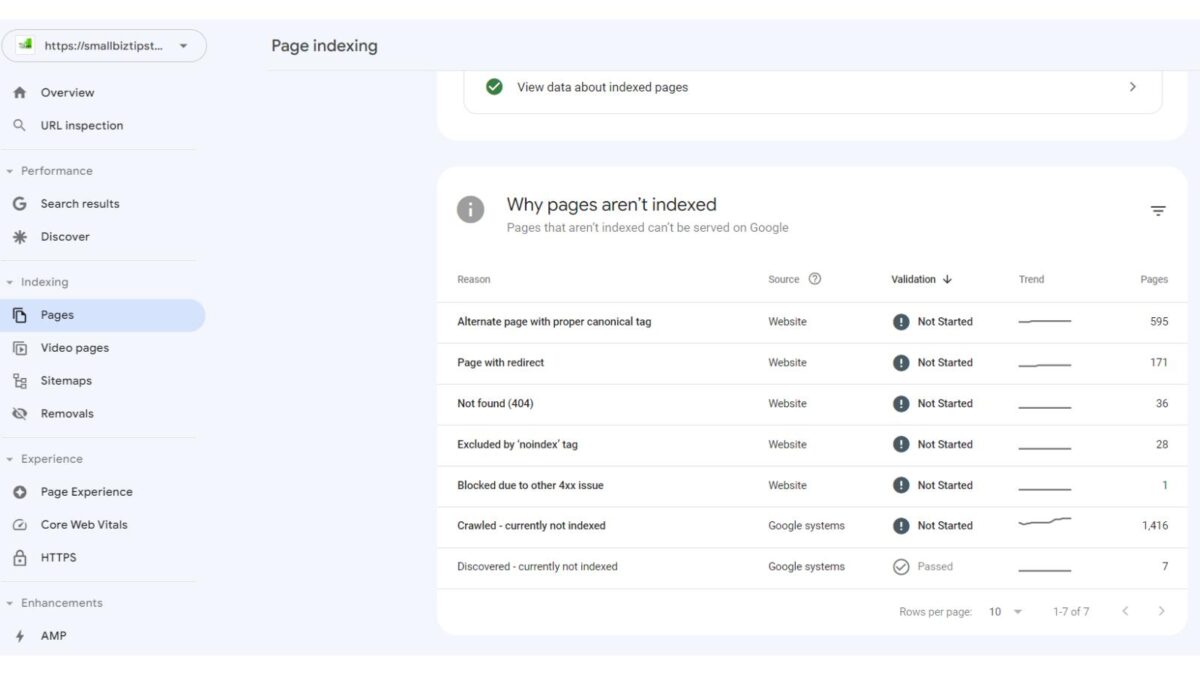Go to Search results report
Screen dimensions: 1200x675
80,204
